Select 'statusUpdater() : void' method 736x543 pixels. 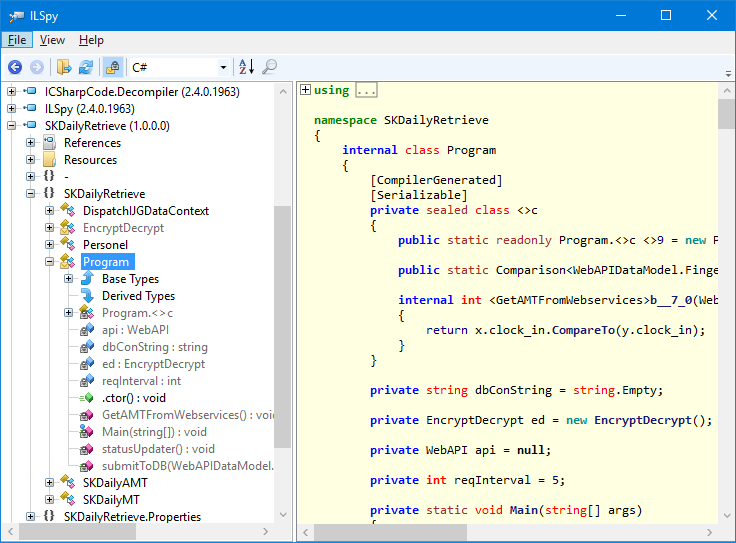coord(158,449)
